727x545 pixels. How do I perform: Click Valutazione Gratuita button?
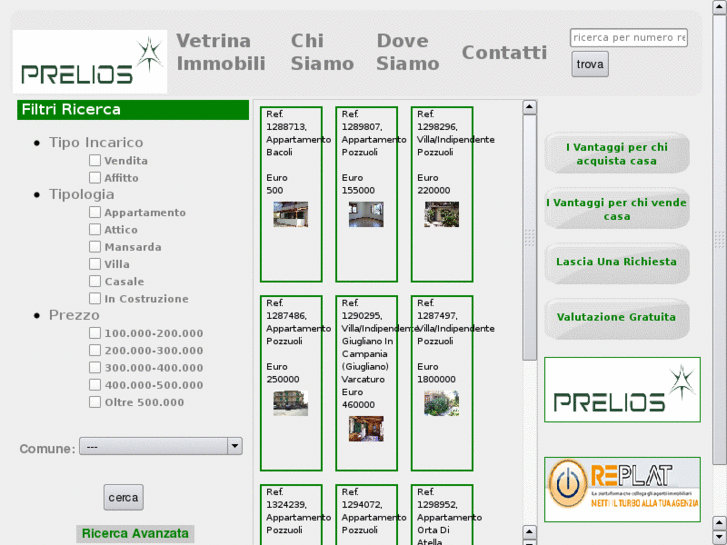[x=617, y=317]
